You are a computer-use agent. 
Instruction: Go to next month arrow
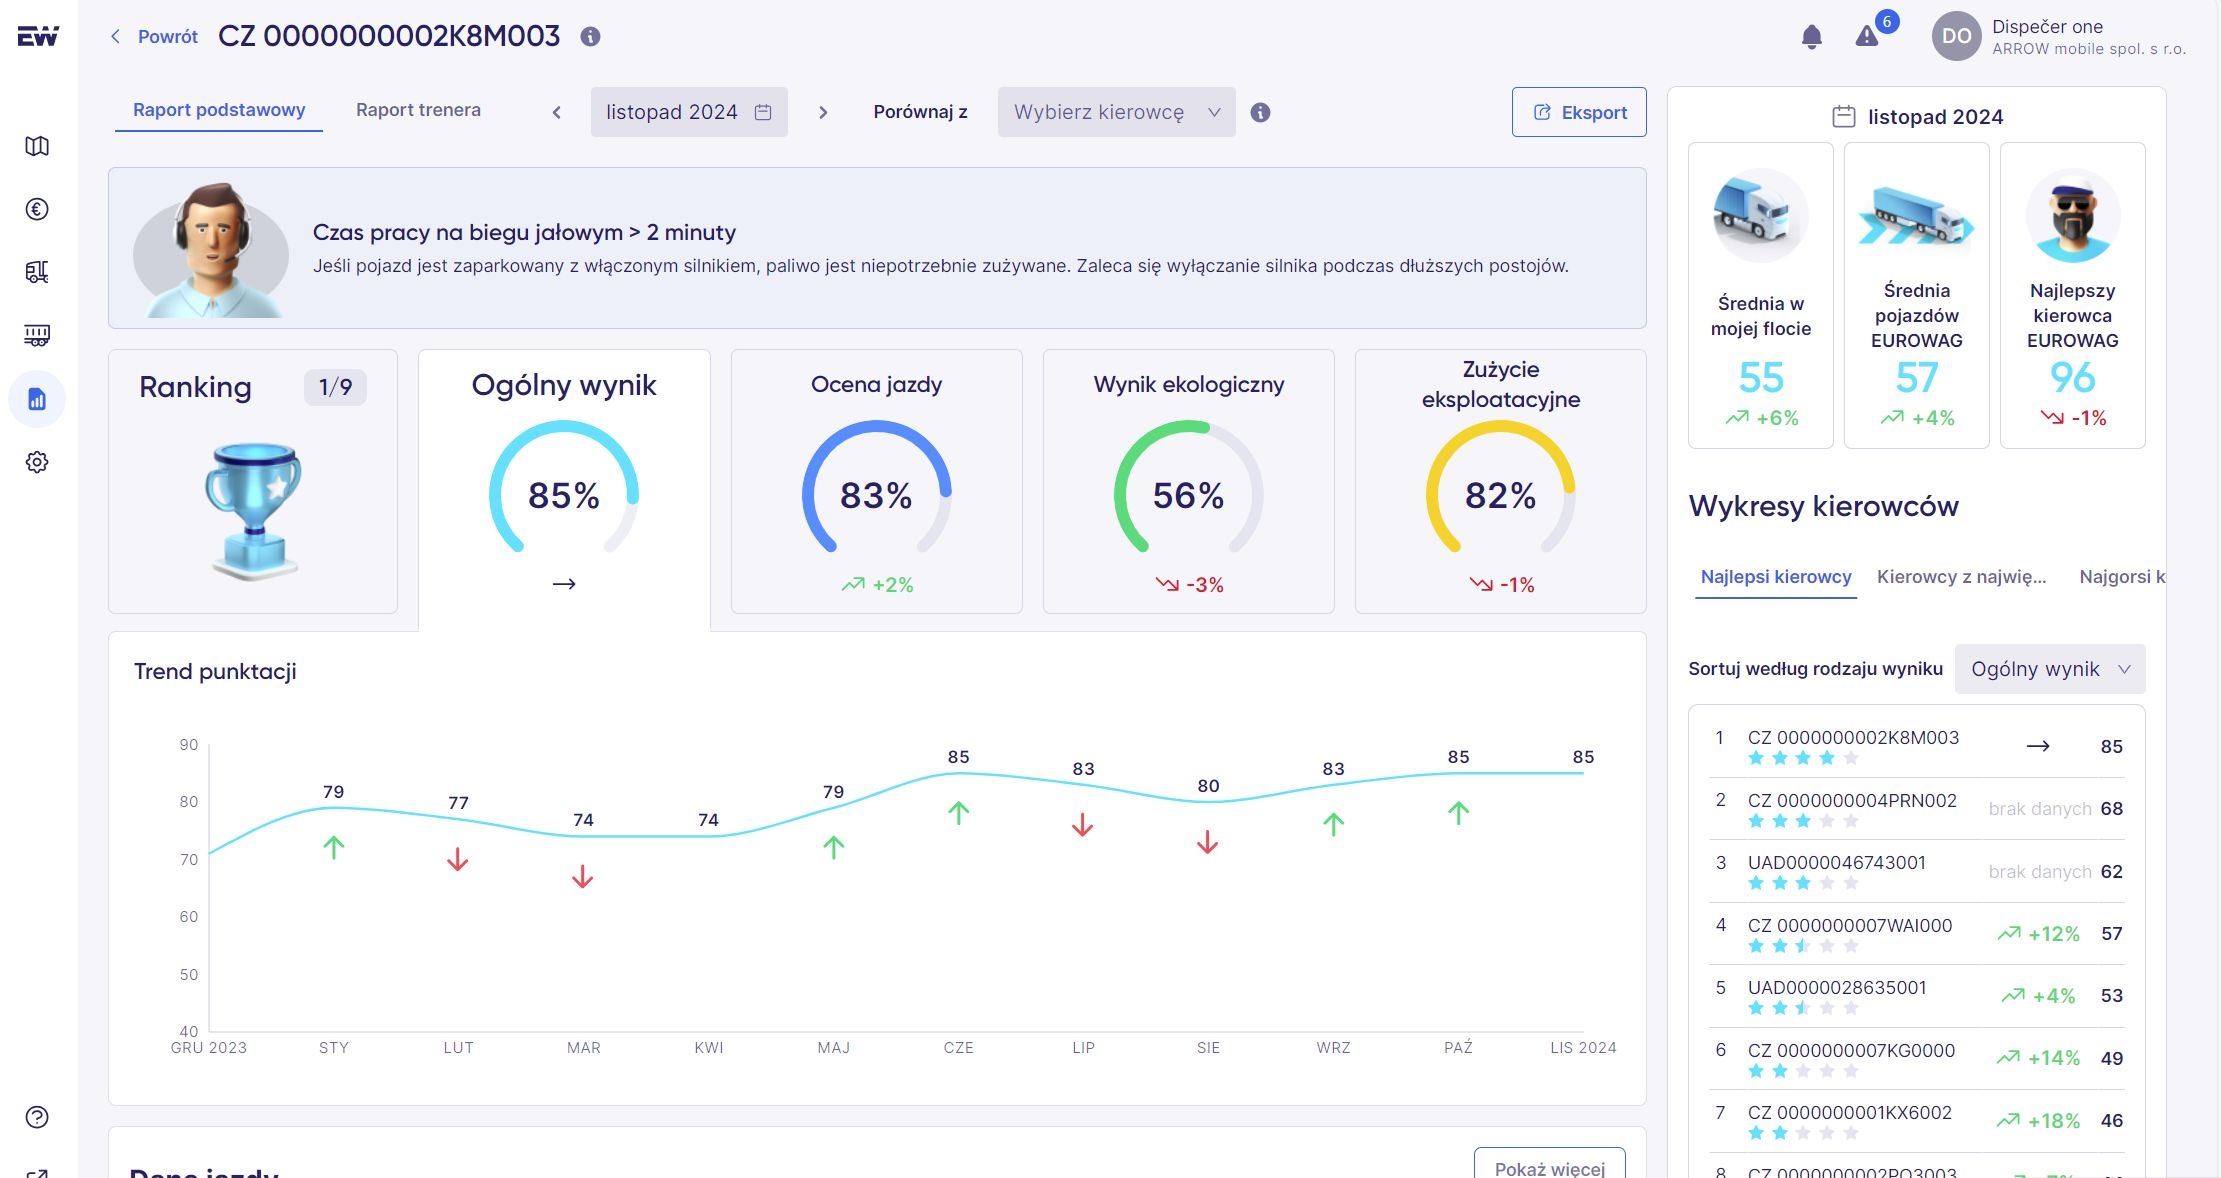tap(823, 113)
